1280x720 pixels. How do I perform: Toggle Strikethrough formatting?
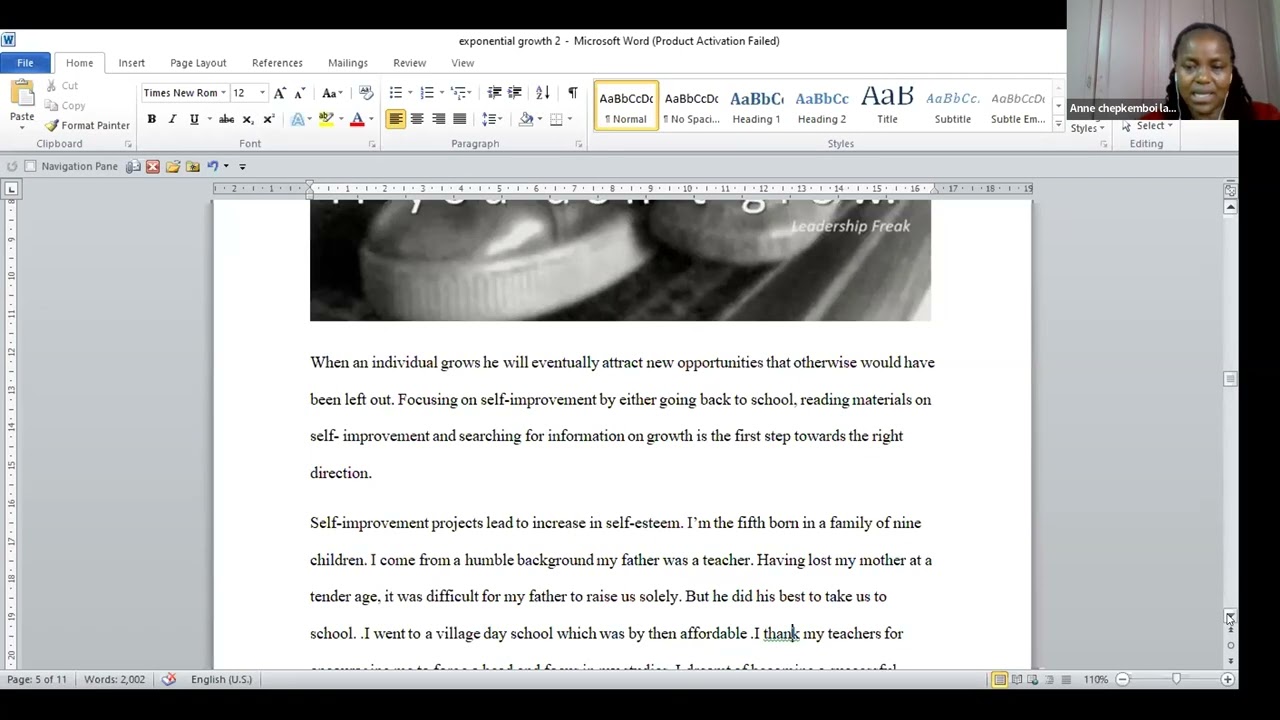click(x=227, y=119)
